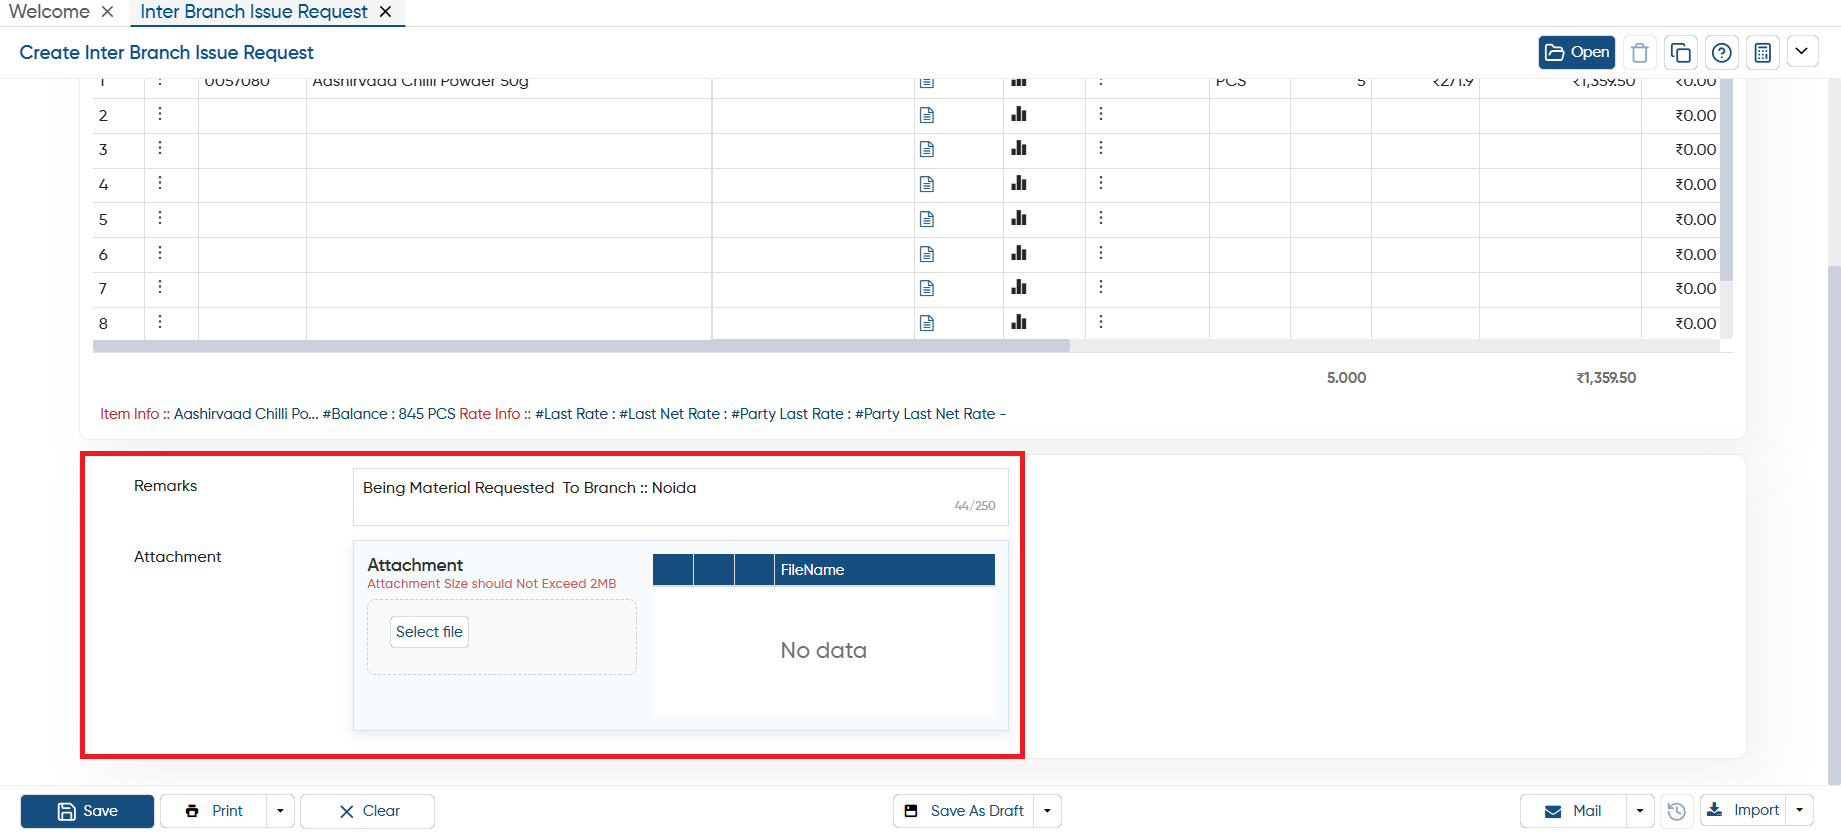
Task: Expand the Mail dropdown arrow
Action: click(x=1640, y=811)
